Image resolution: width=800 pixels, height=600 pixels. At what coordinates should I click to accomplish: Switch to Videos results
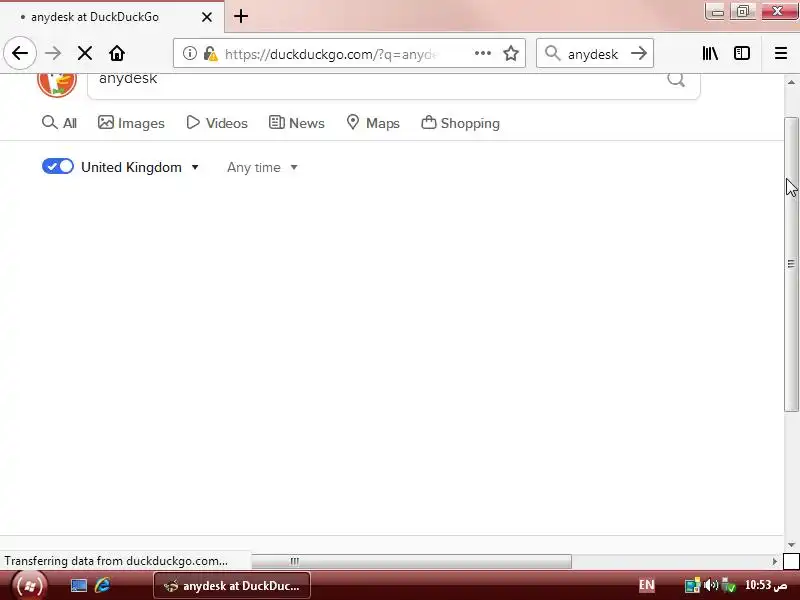pyautogui.click(x=217, y=123)
